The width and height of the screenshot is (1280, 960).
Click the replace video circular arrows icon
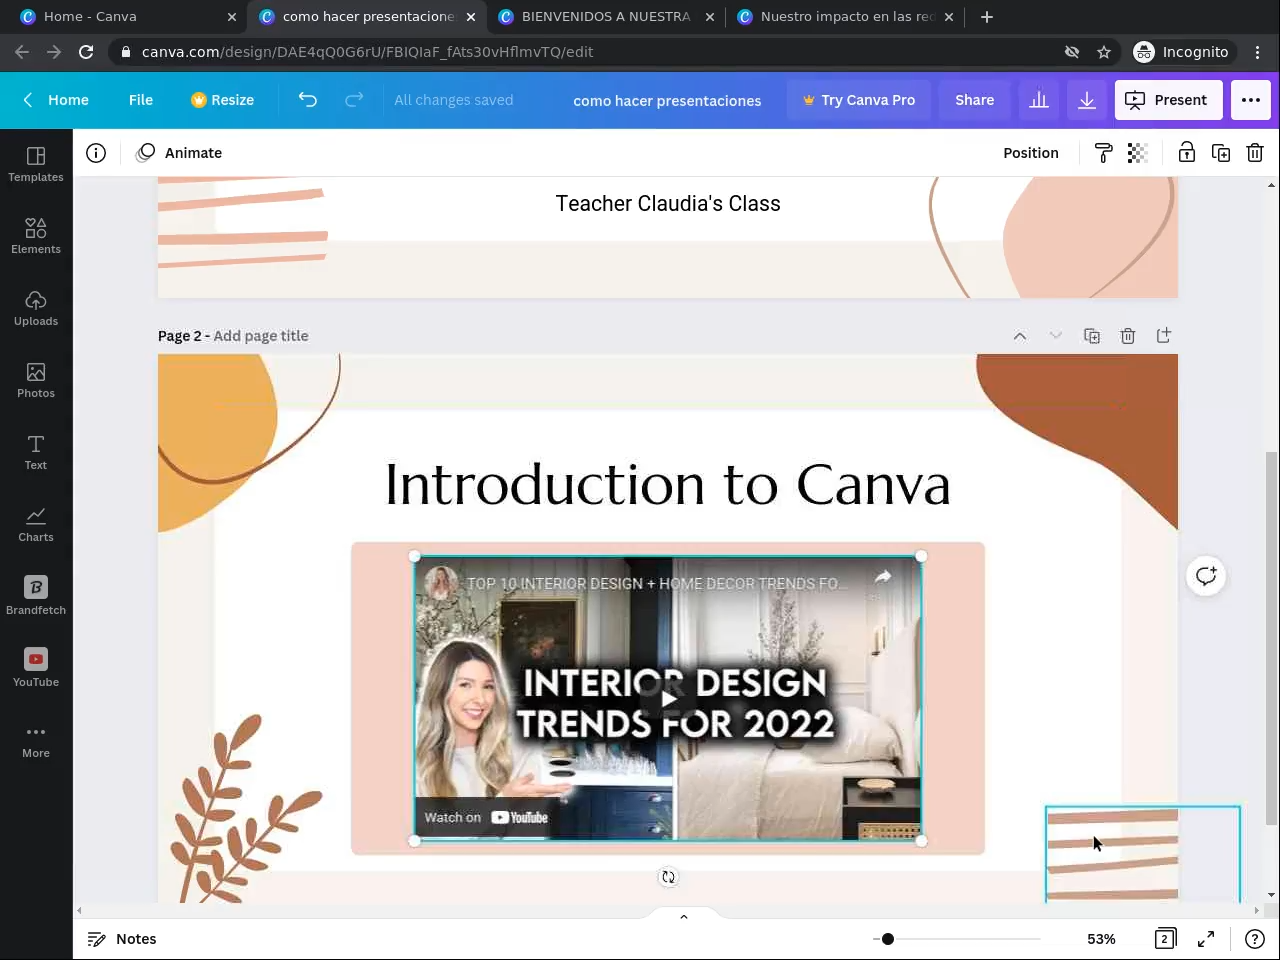(668, 877)
